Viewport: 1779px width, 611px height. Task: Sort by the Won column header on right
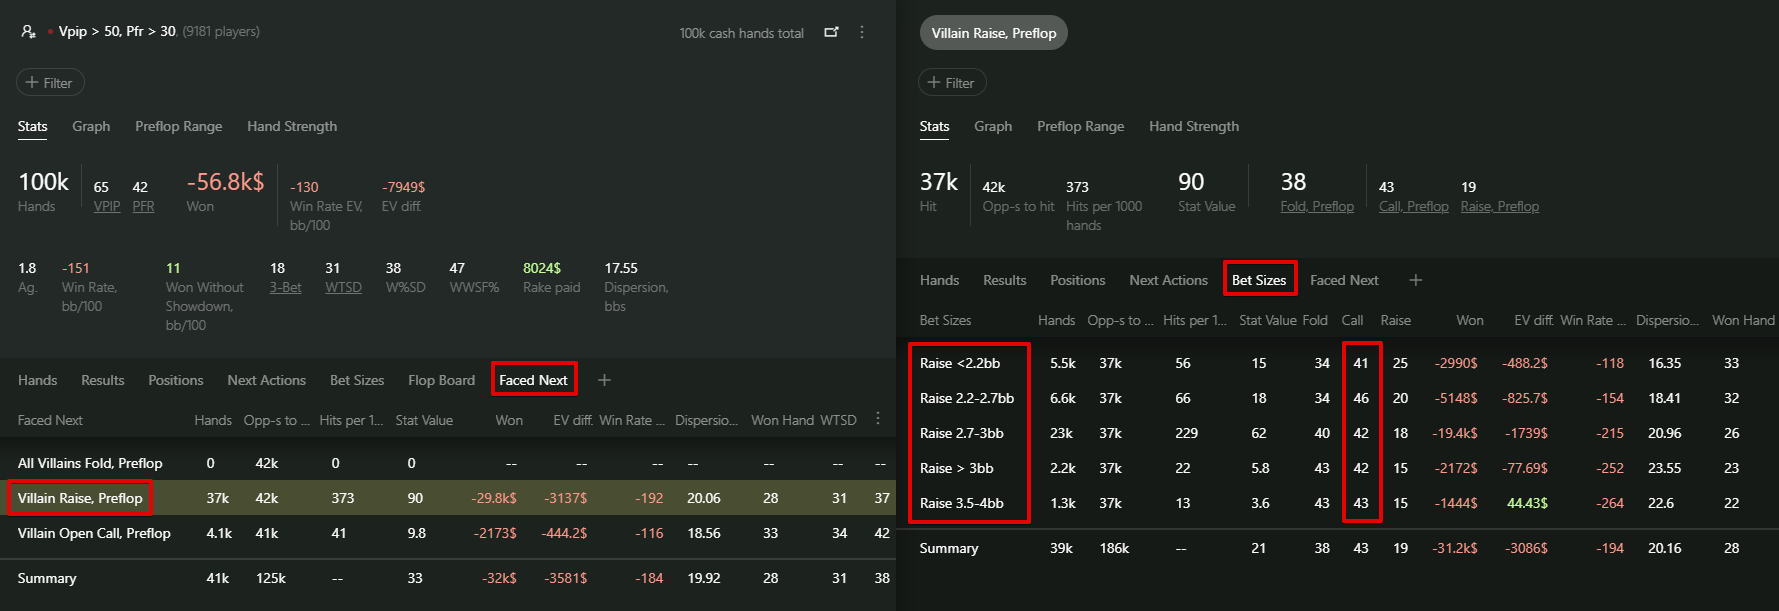(1469, 320)
